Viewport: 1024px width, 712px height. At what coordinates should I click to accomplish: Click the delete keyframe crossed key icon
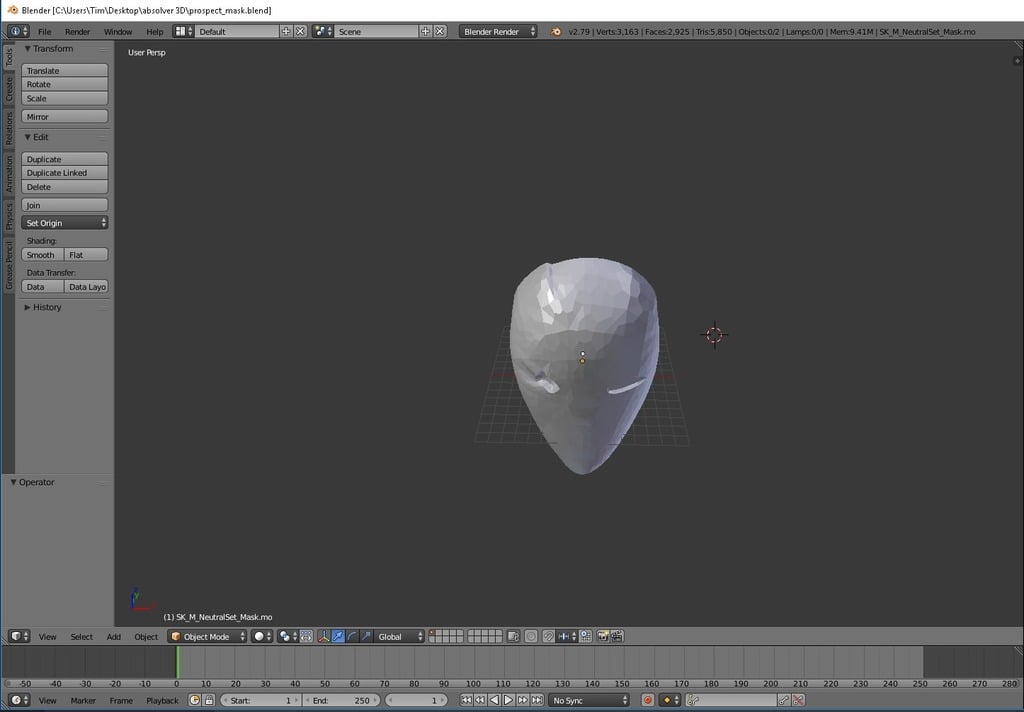pos(798,700)
